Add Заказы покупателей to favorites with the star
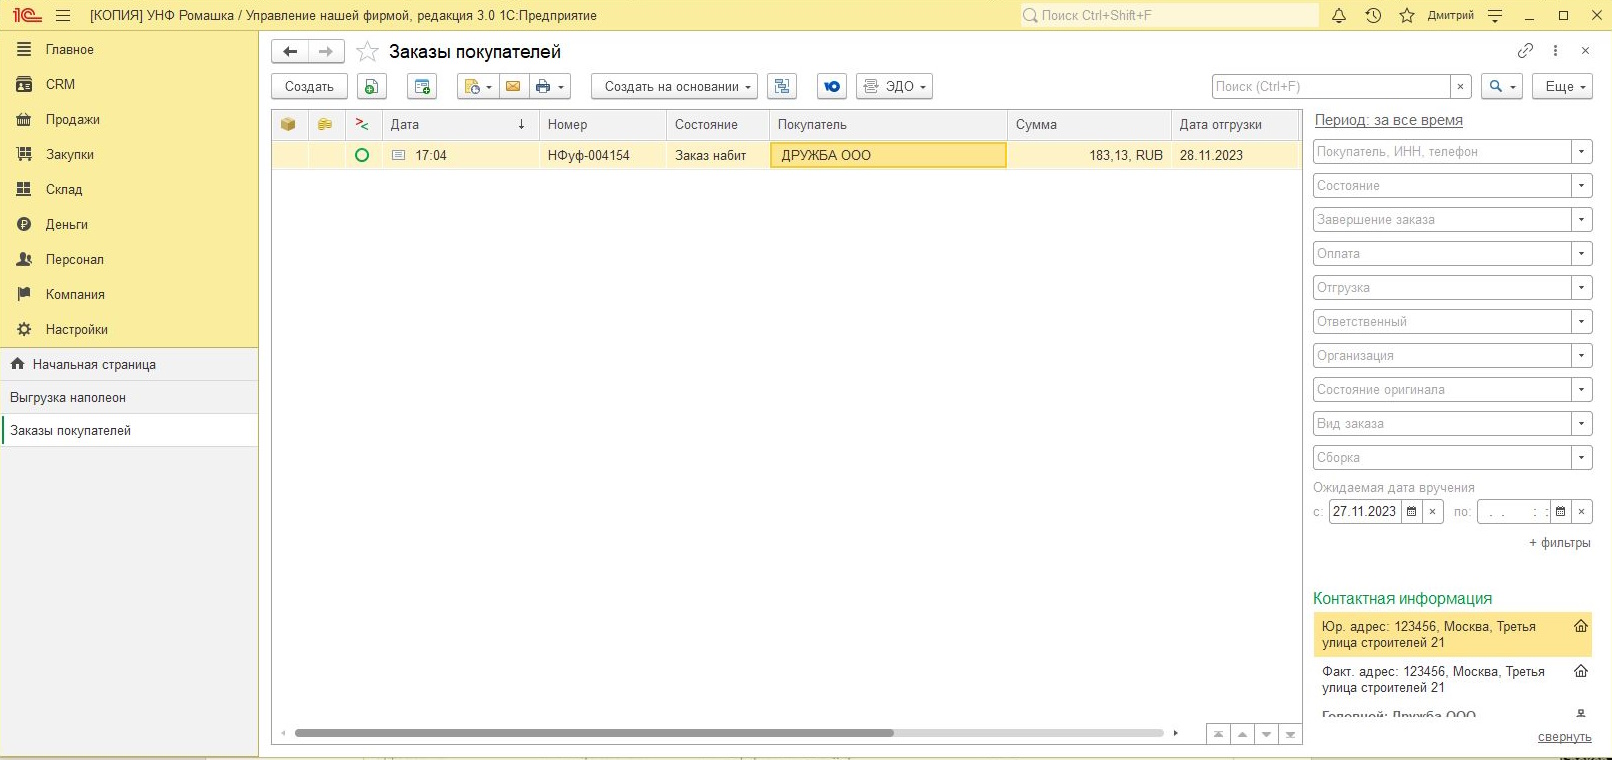This screenshot has width=1612, height=760. (368, 52)
